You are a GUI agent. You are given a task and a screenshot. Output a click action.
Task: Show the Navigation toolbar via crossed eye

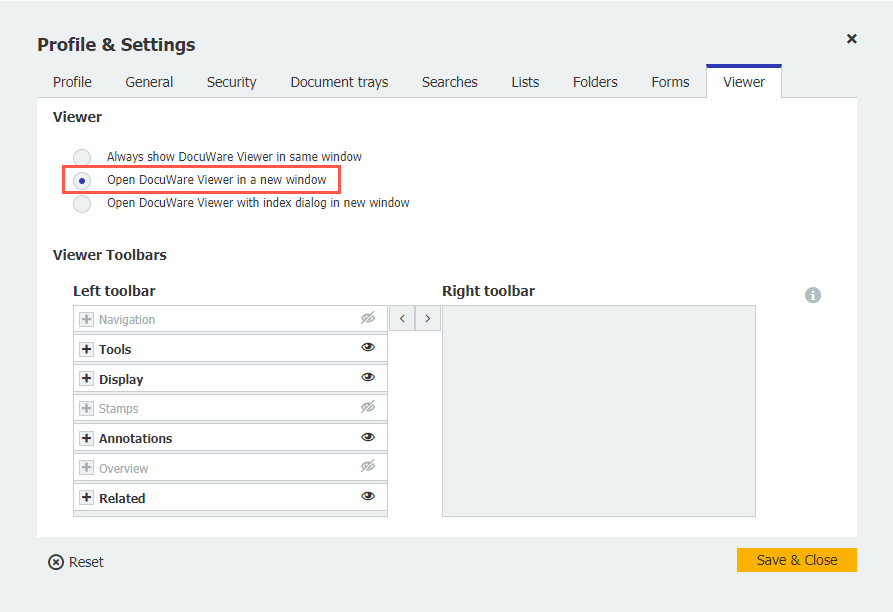368,318
